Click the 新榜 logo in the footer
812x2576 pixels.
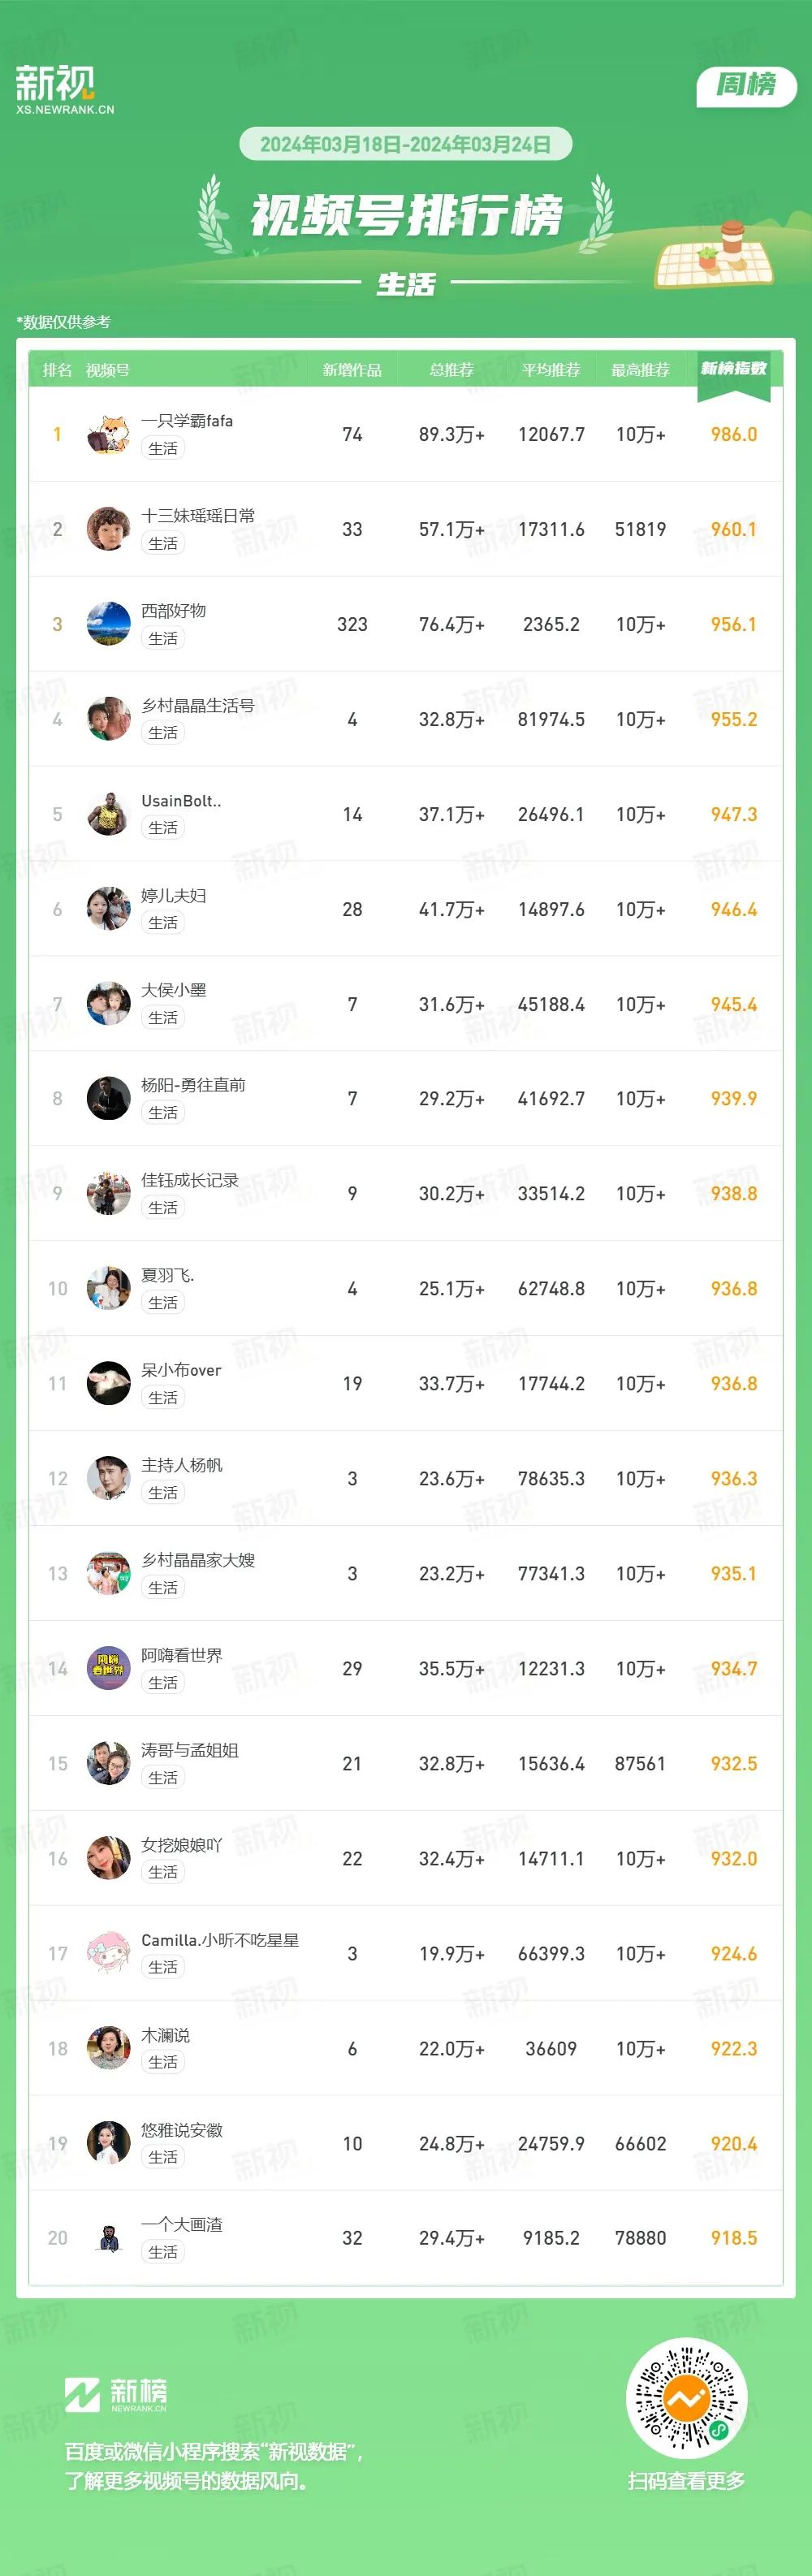pyautogui.click(x=115, y=2395)
